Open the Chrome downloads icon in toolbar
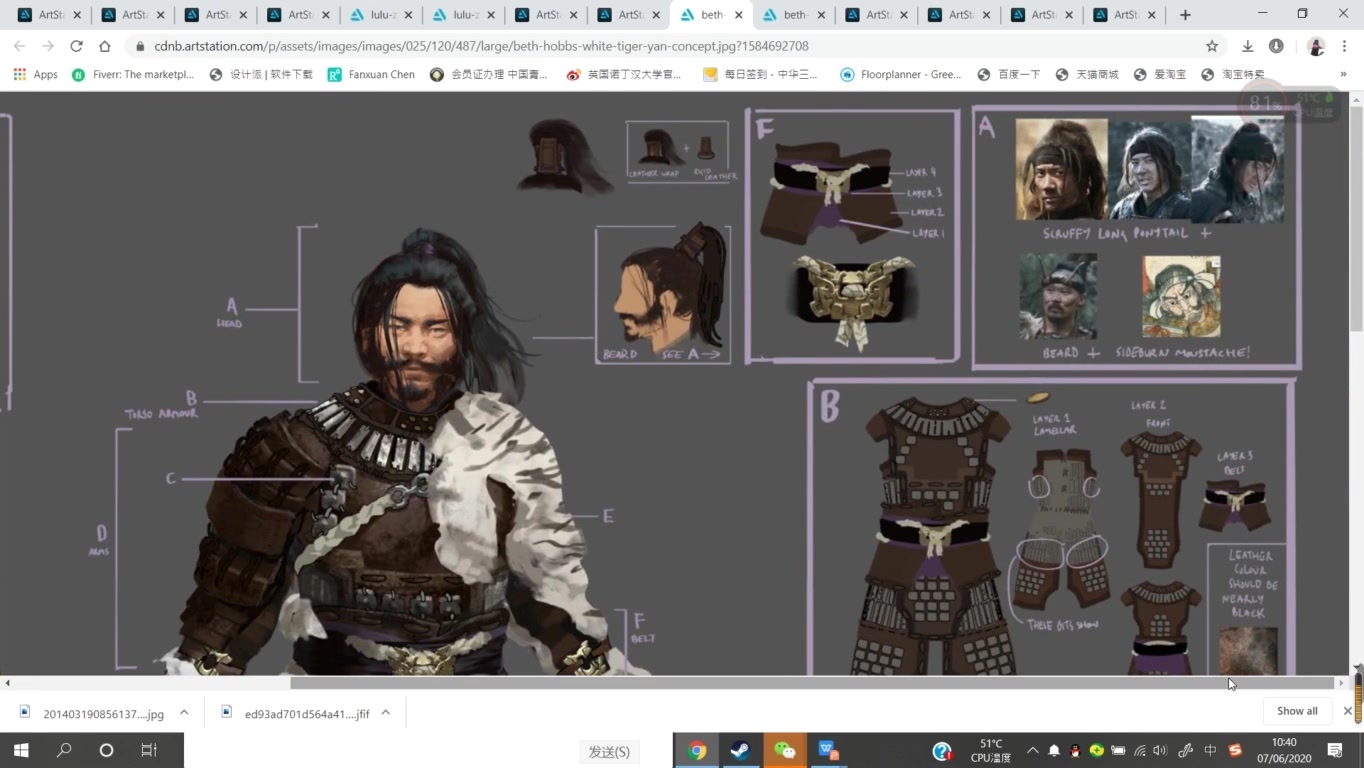Screen dimensions: 1364x768 click(x=1247, y=46)
